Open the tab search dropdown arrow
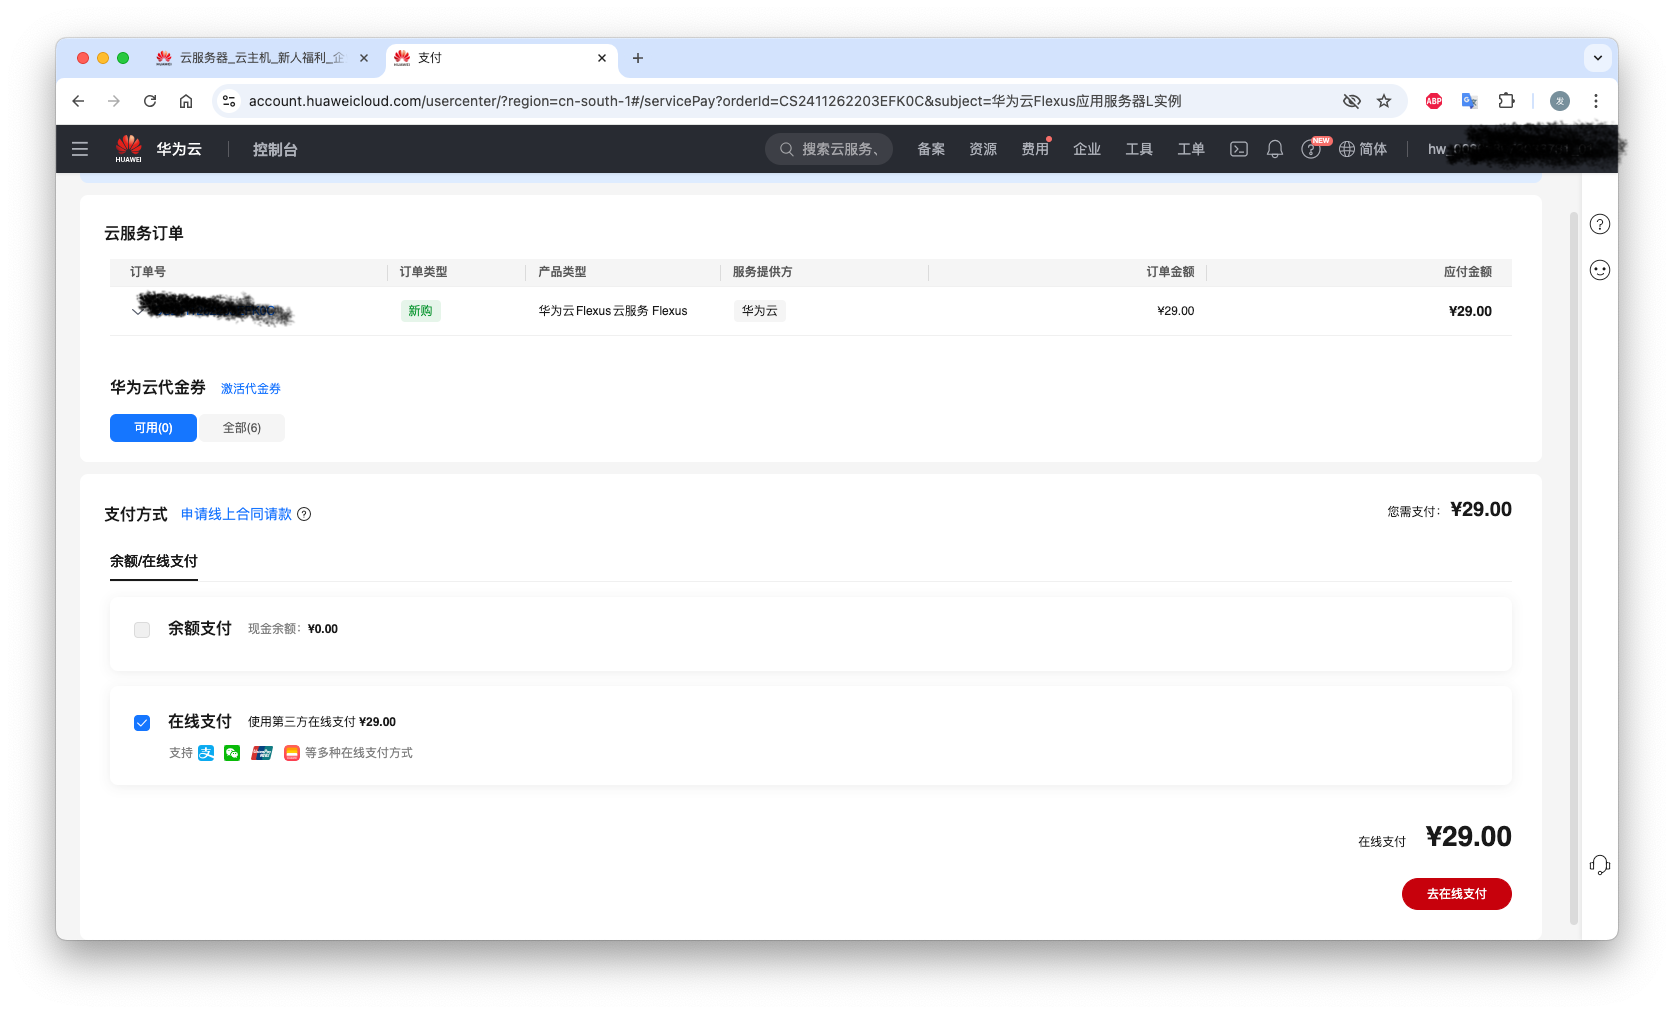The height and width of the screenshot is (1014, 1674). tap(1598, 58)
